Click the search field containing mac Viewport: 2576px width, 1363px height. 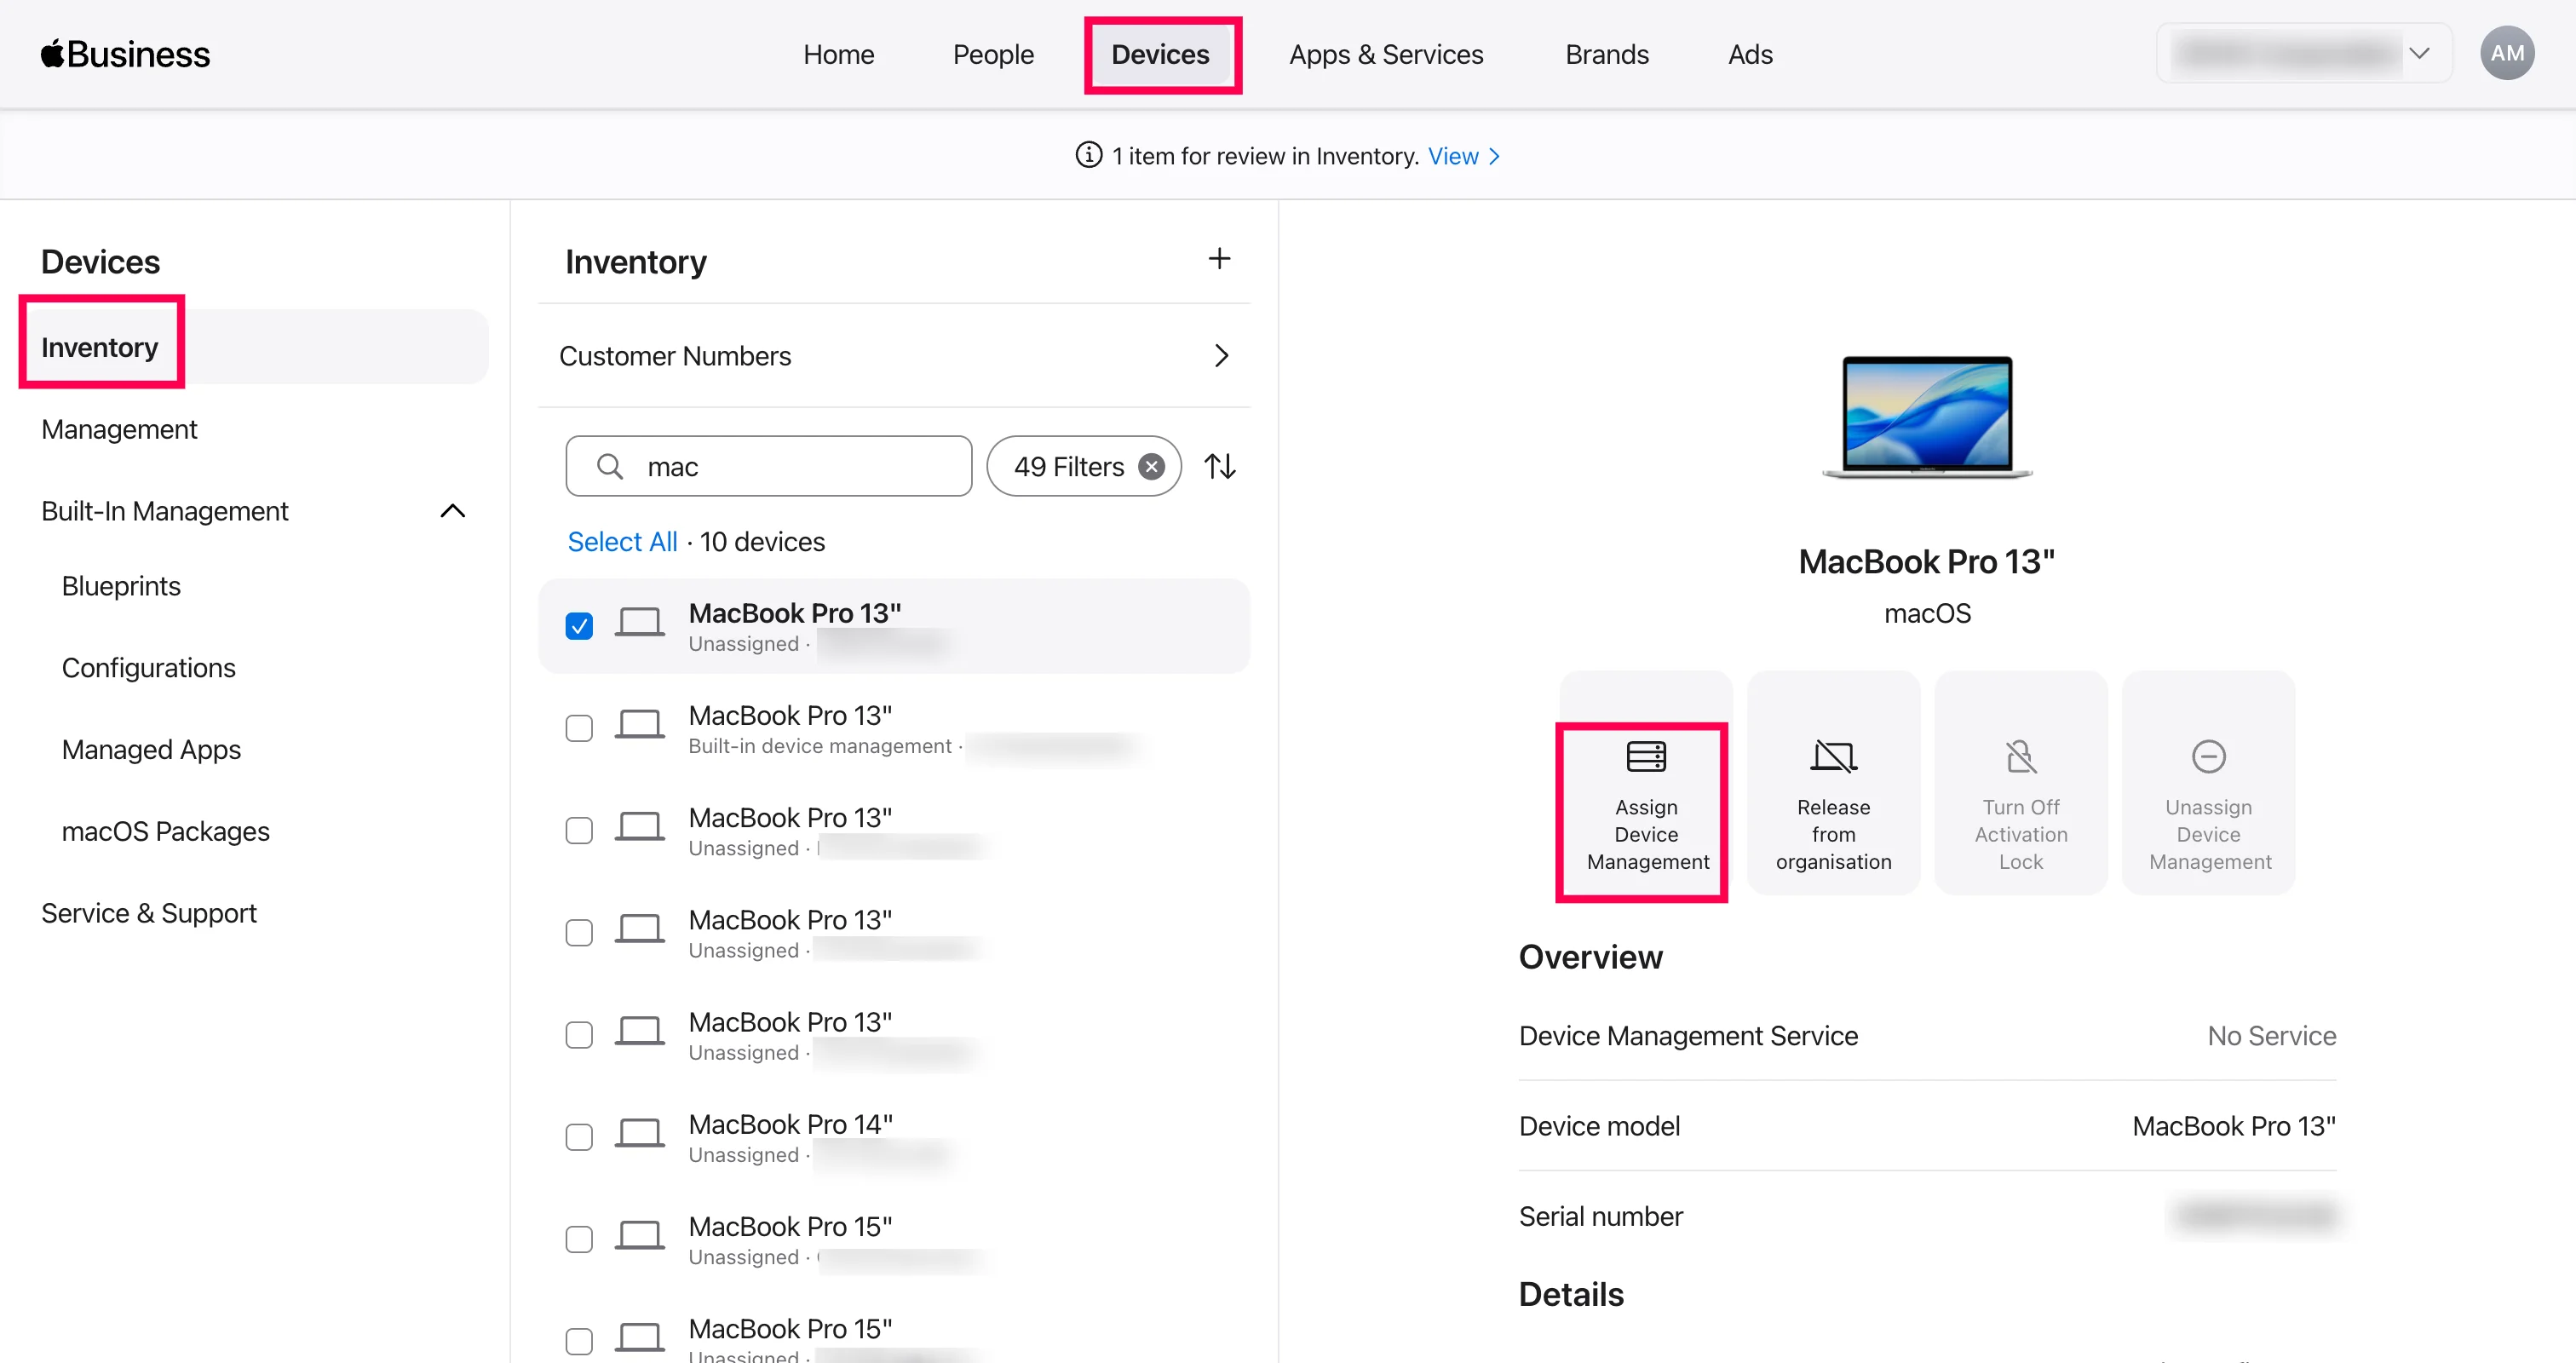pos(768,466)
